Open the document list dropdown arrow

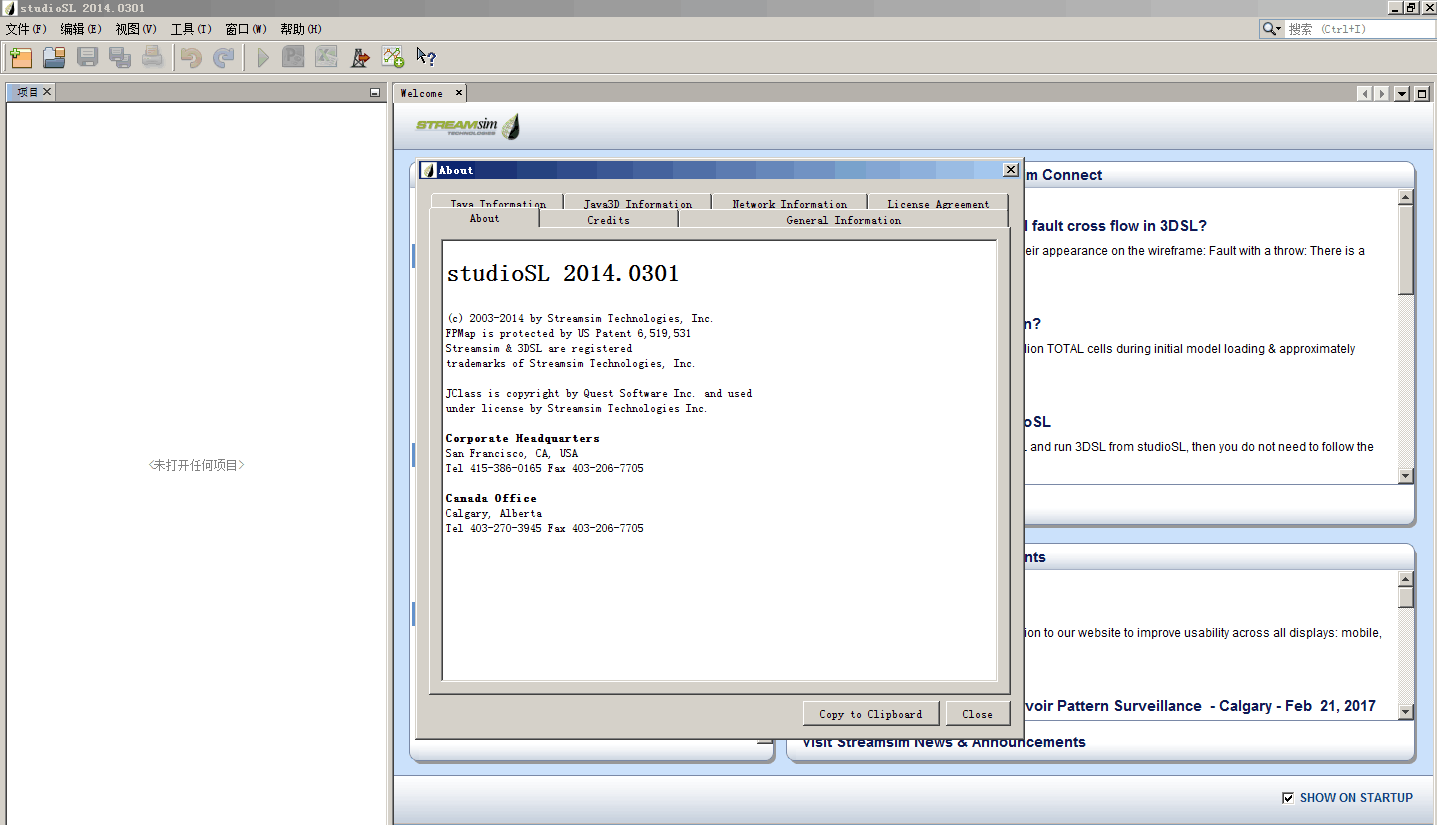pos(1402,94)
